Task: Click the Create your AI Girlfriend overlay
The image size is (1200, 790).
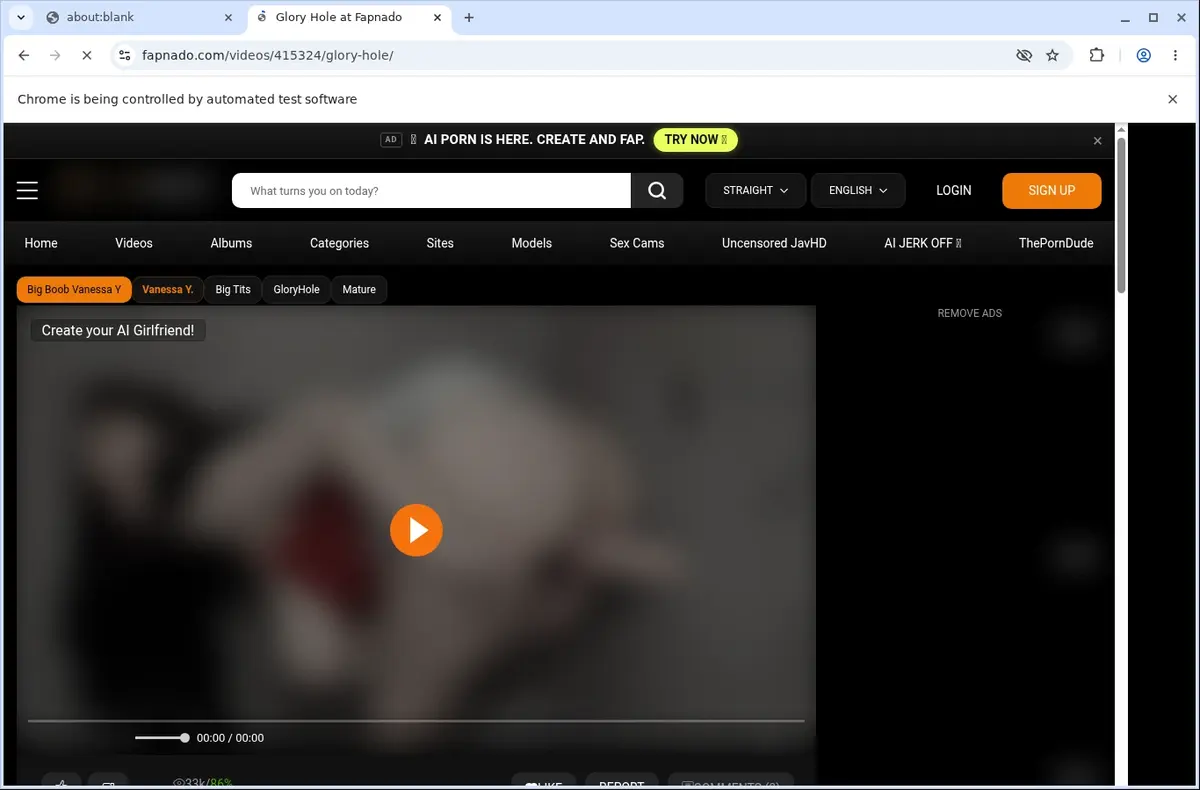Action: click(x=118, y=330)
